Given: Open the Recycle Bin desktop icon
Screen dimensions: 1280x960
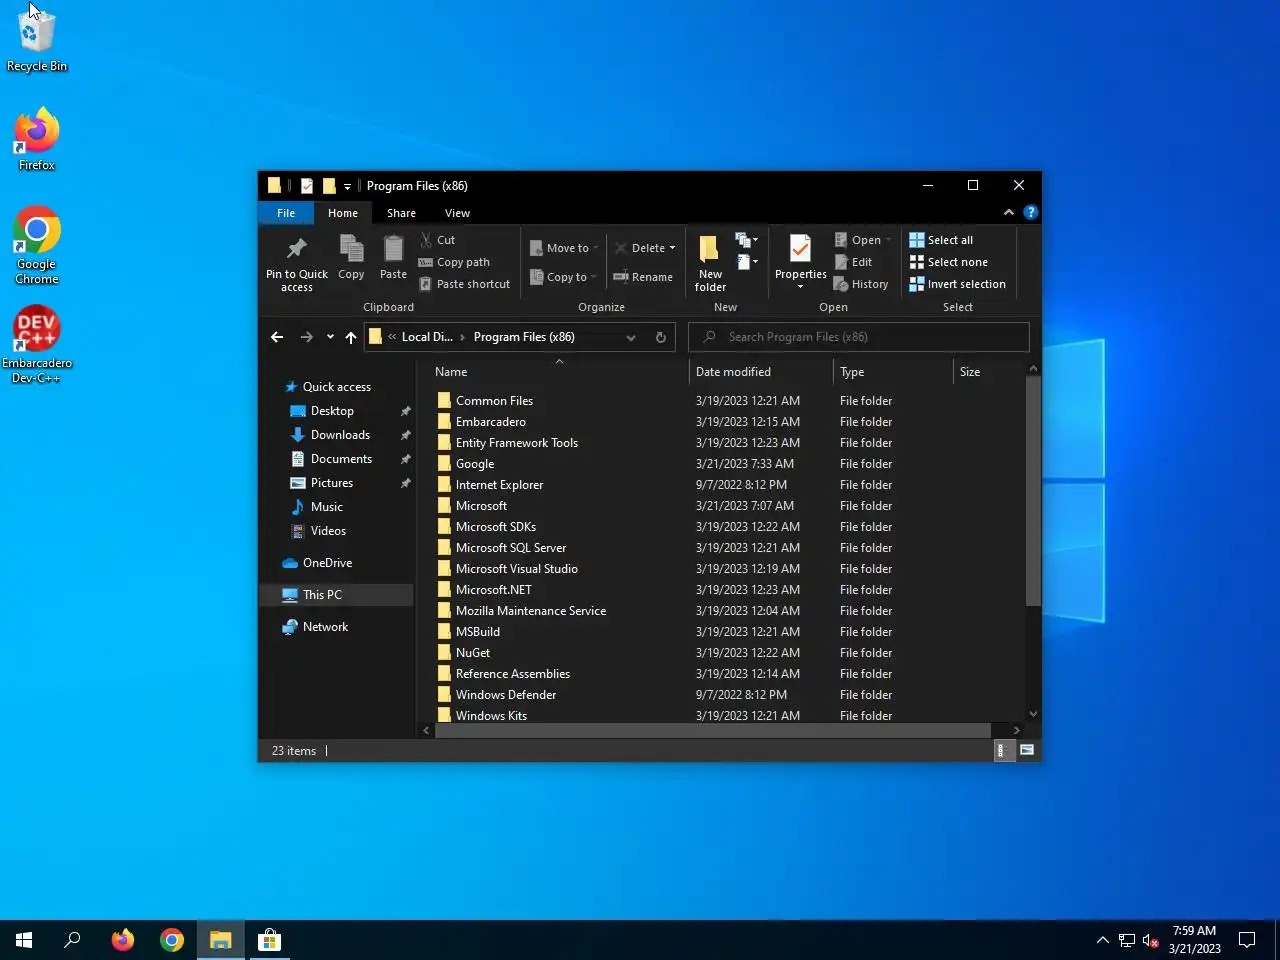Looking at the screenshot, I should pos(37,40).
